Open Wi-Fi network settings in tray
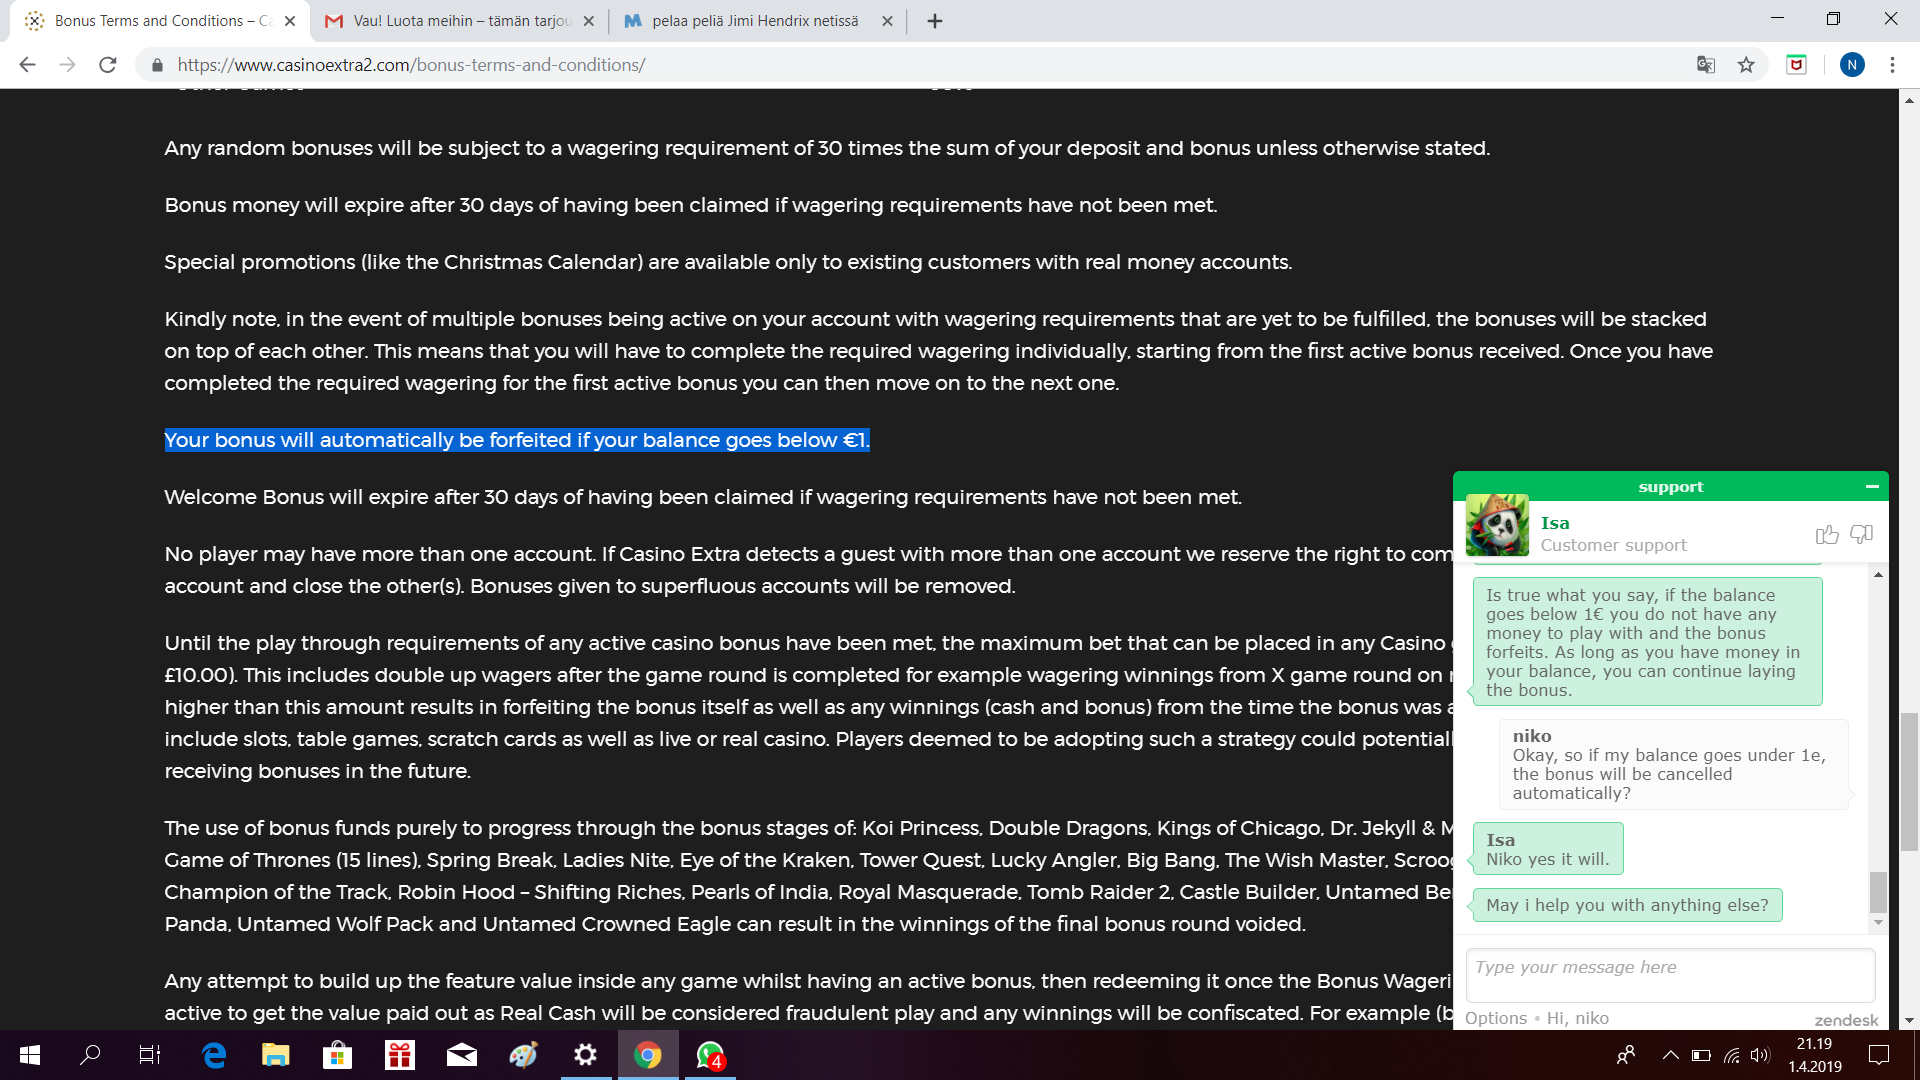Screen dimensions: 1920x1080 (x=1732, y=1055)
